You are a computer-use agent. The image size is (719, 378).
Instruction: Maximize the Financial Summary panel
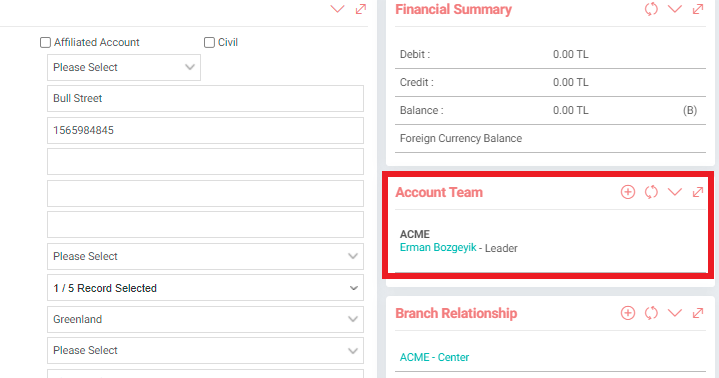[697, 9]
